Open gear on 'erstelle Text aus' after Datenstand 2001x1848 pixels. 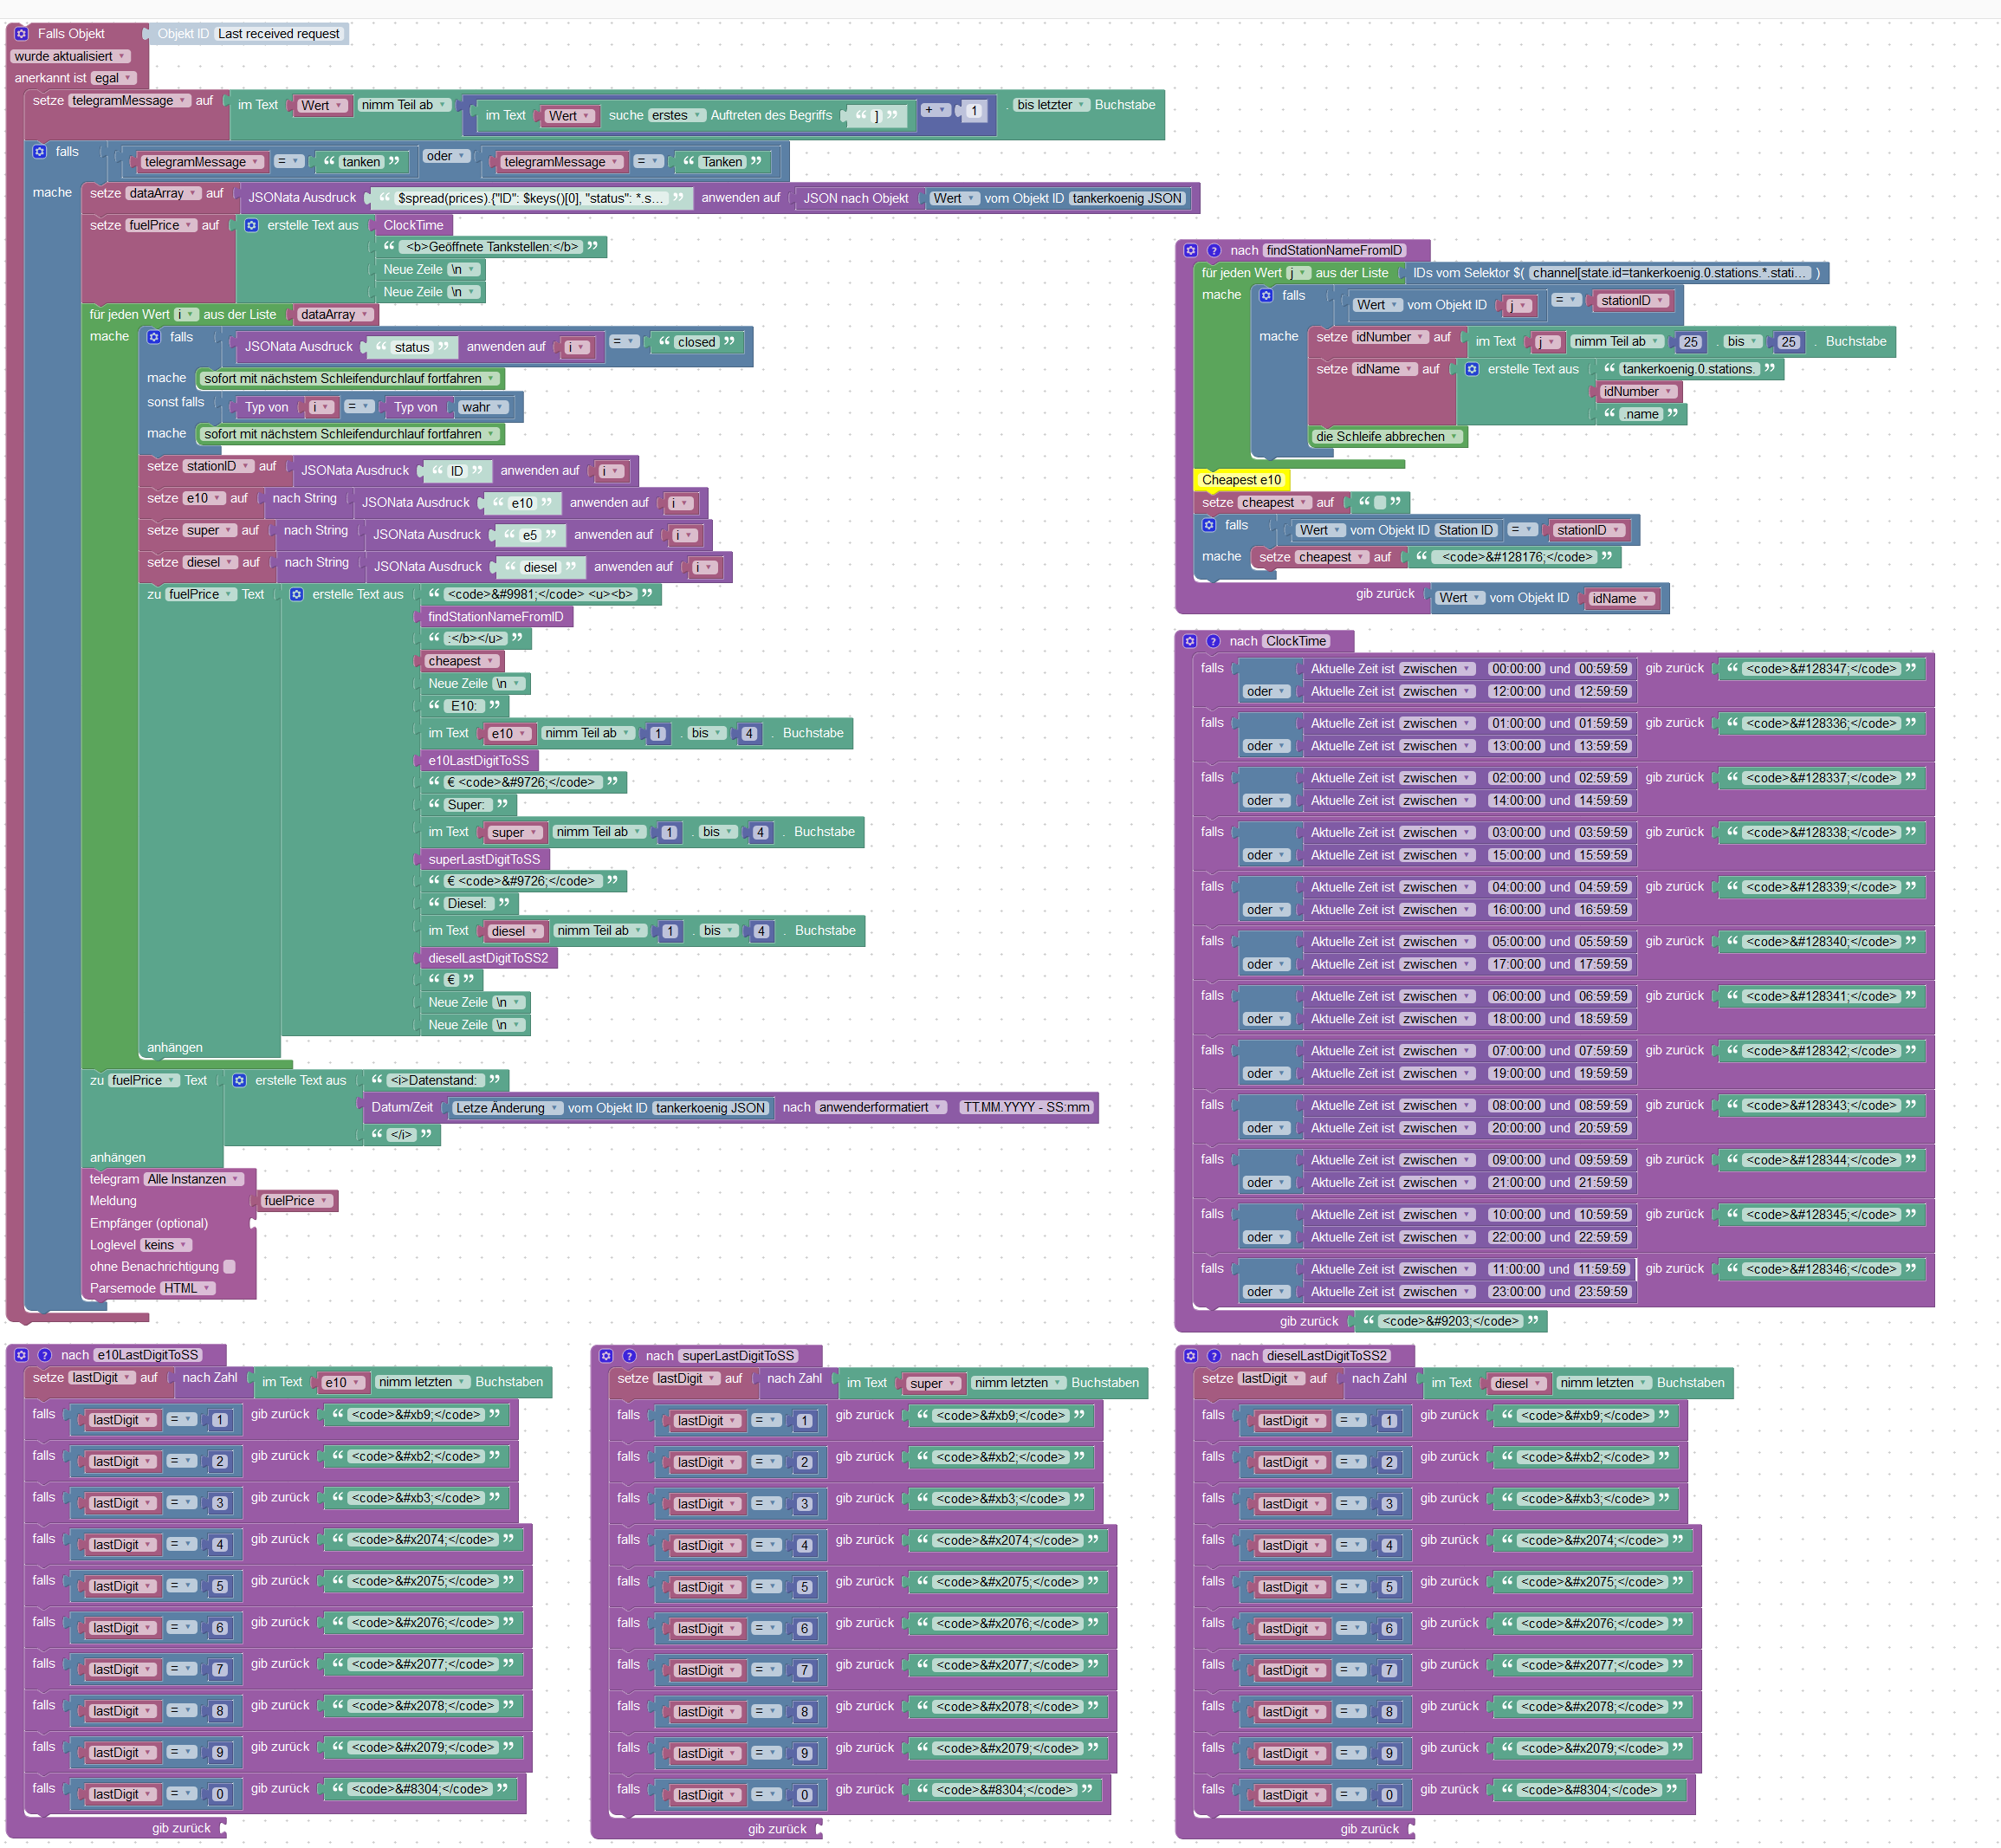(240, 1081)
